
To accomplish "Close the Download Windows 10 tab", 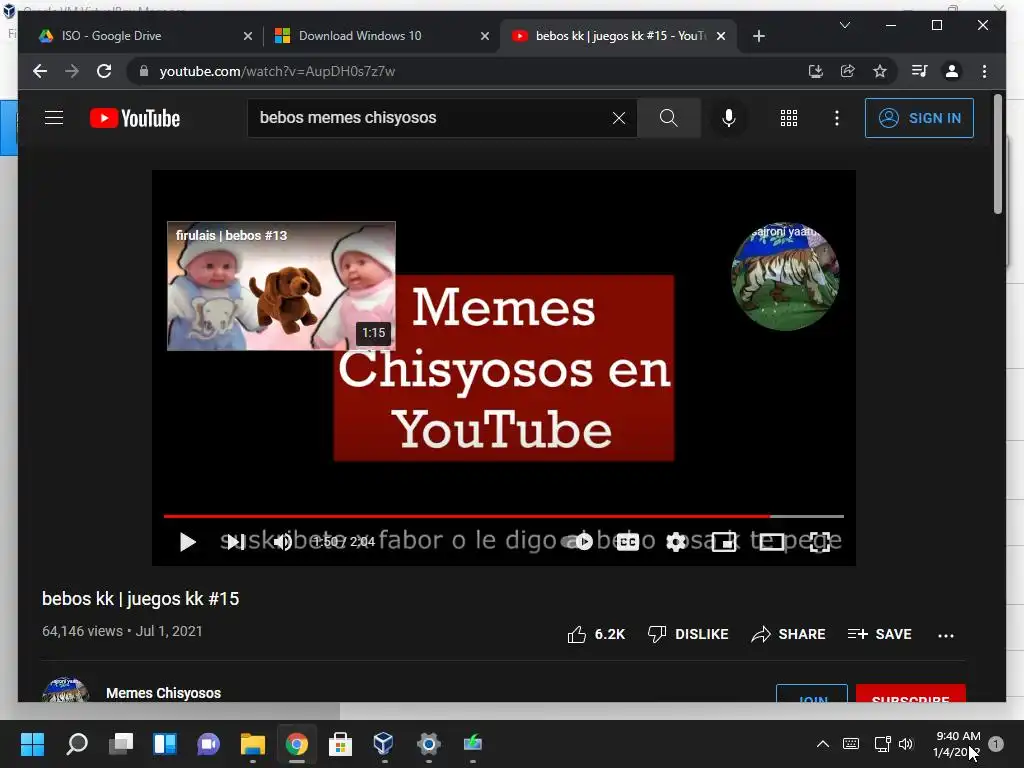I will [x=485, y=36].
